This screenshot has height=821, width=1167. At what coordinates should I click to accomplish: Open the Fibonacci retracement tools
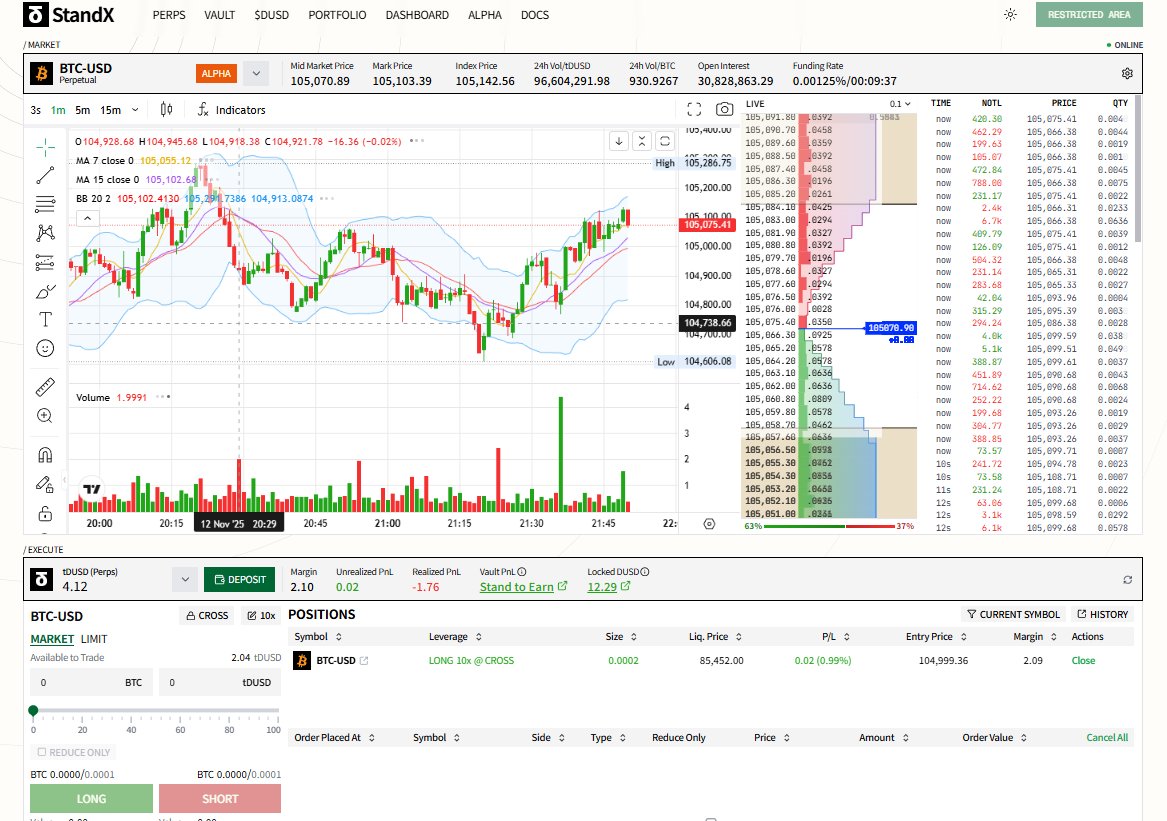tap(45, 204)
